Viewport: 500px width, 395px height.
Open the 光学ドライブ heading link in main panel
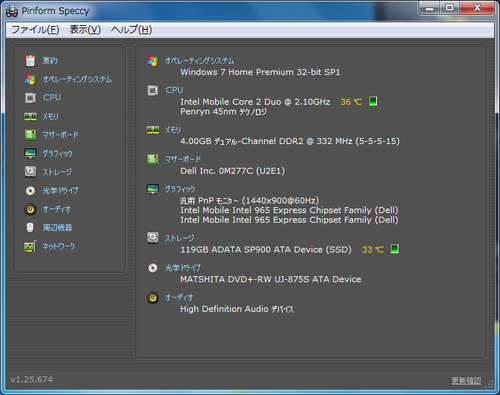pos(183,268)
